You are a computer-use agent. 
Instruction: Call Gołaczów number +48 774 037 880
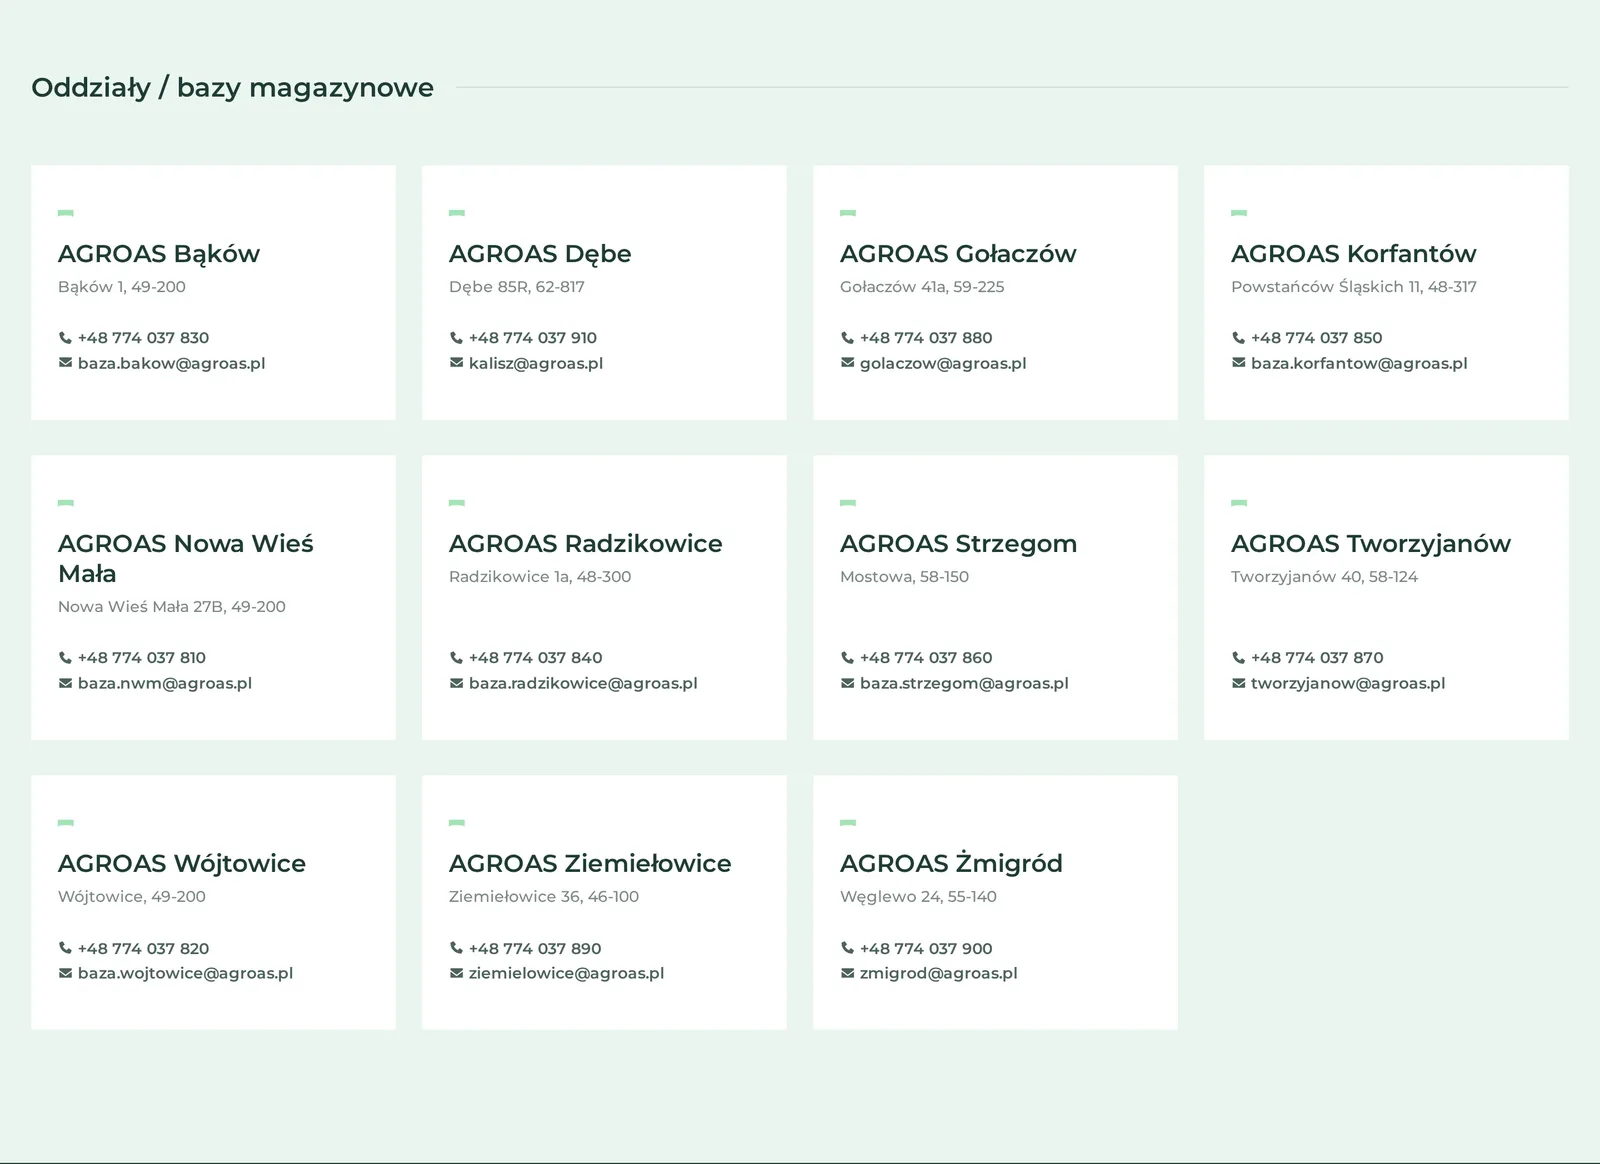926,338
